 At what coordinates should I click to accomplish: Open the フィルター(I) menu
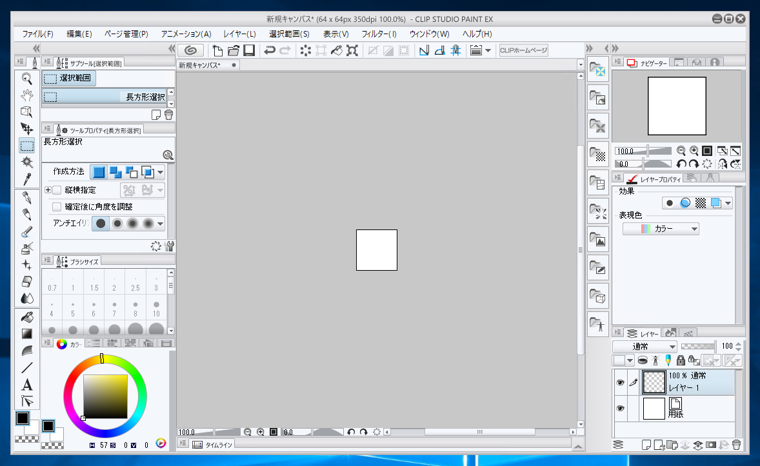coord(379,34)
